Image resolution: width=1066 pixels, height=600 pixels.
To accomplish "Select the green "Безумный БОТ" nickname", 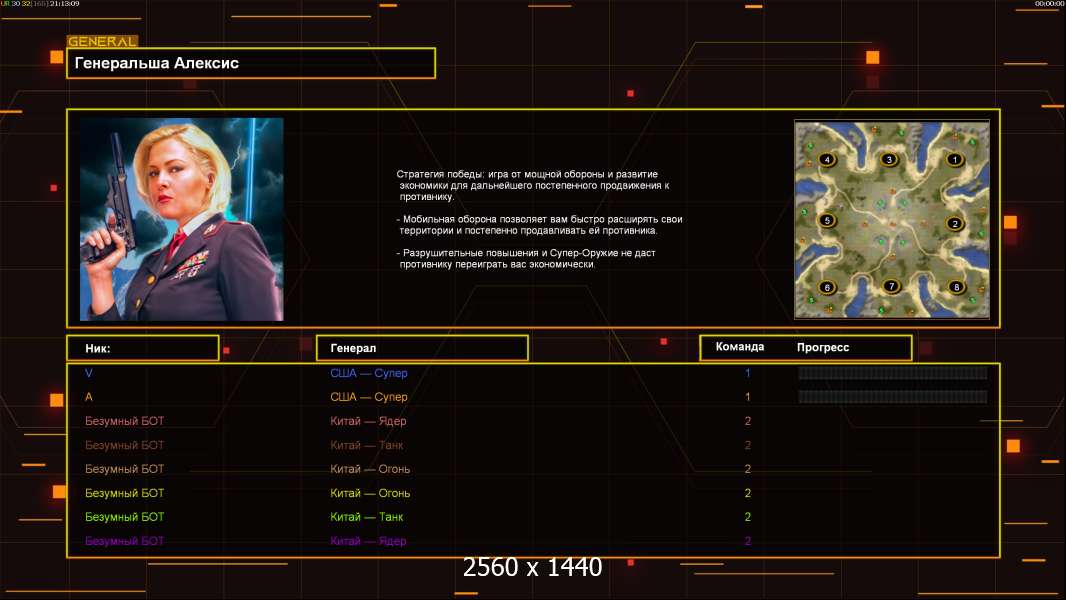I will (x=124, y=517).
